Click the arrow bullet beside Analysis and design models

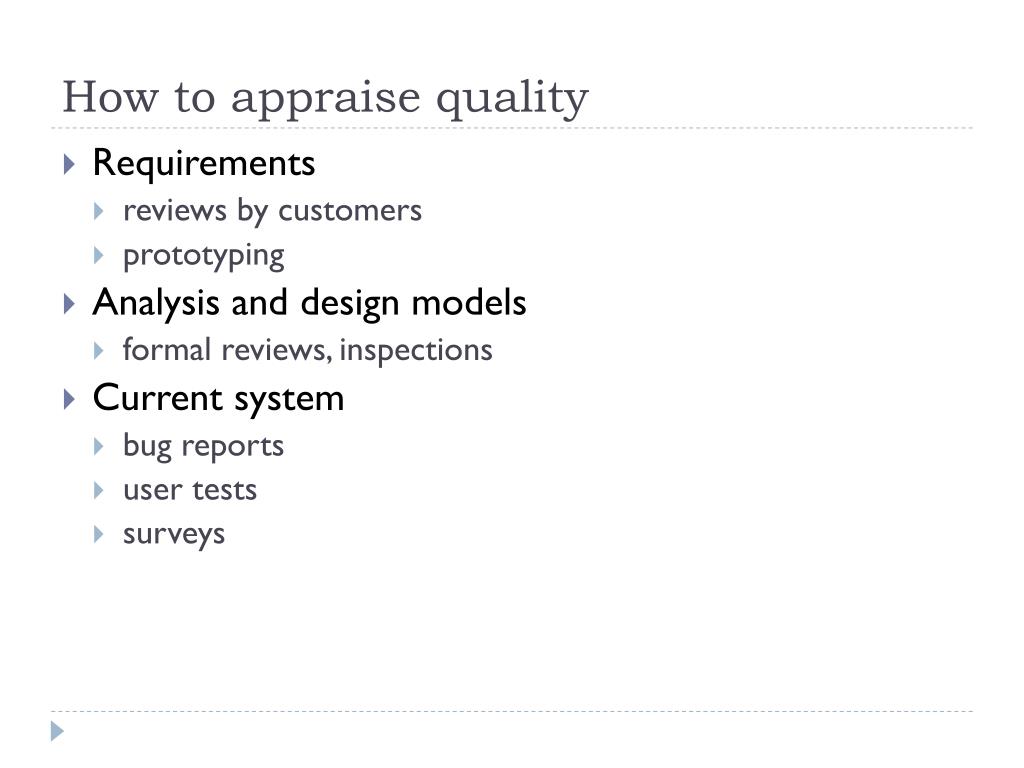69,304
